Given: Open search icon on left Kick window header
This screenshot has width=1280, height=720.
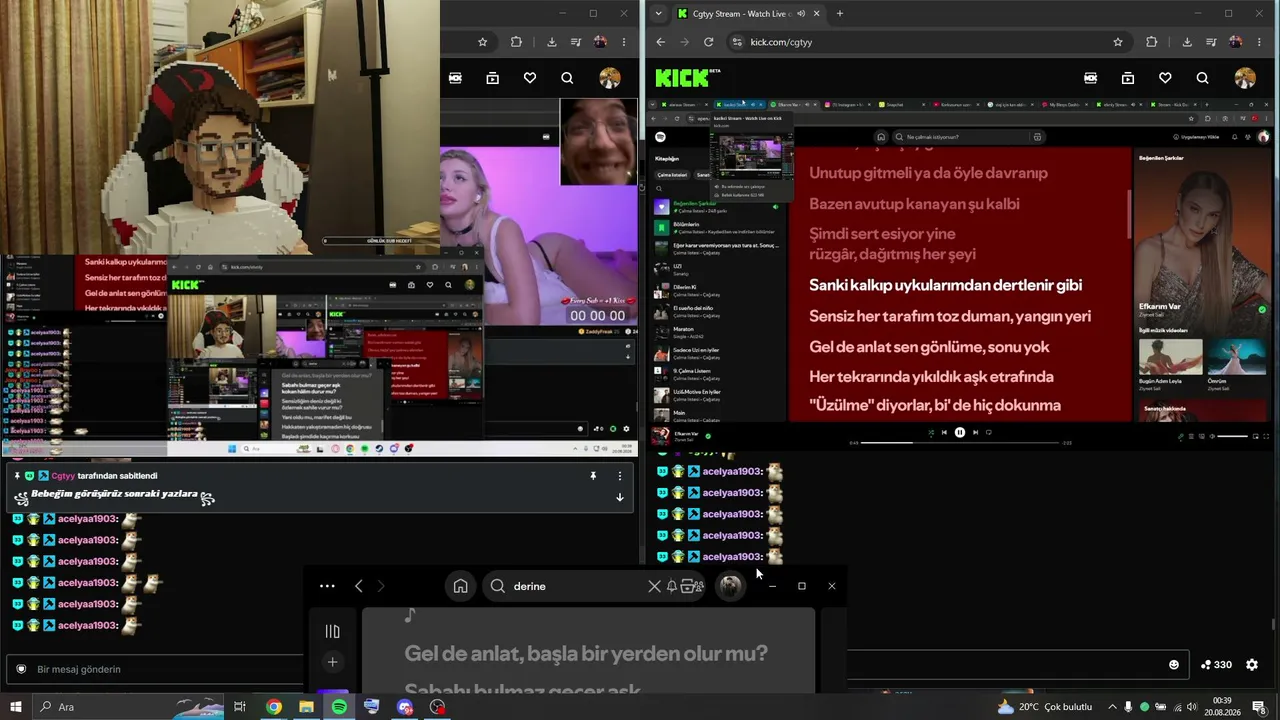Looking at the screenshot, I should [567, 78].
